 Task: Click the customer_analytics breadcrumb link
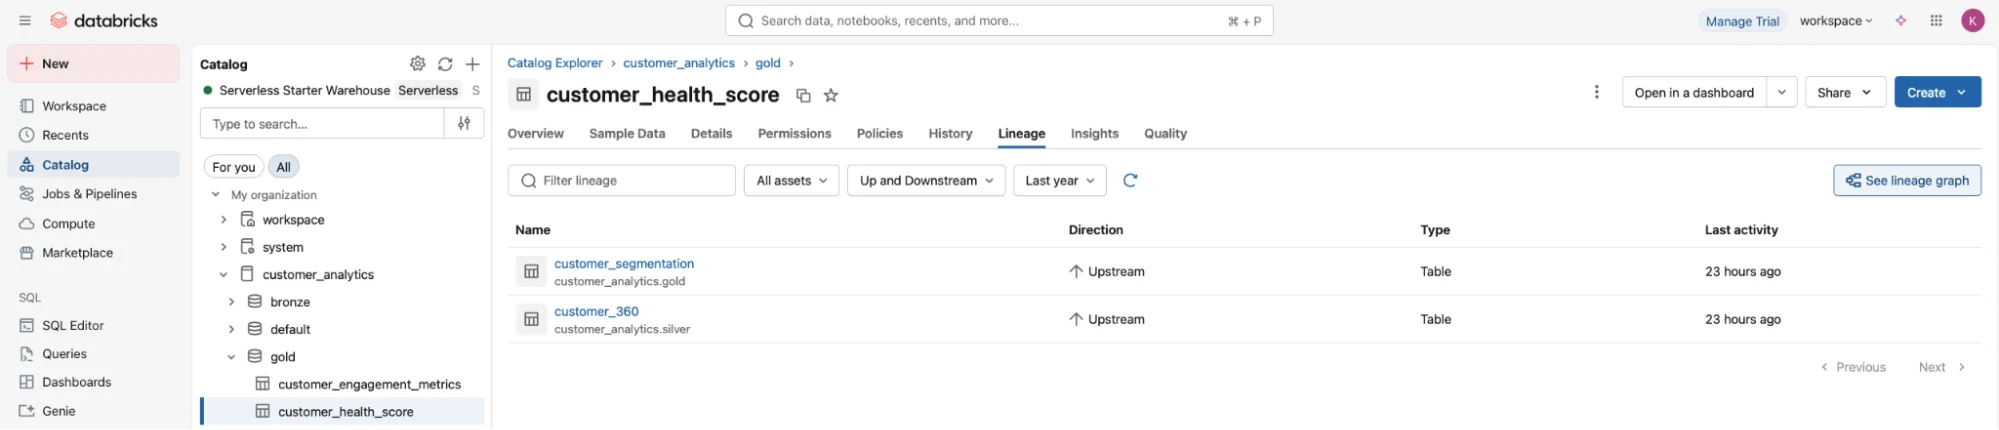[x=679, y=63]
